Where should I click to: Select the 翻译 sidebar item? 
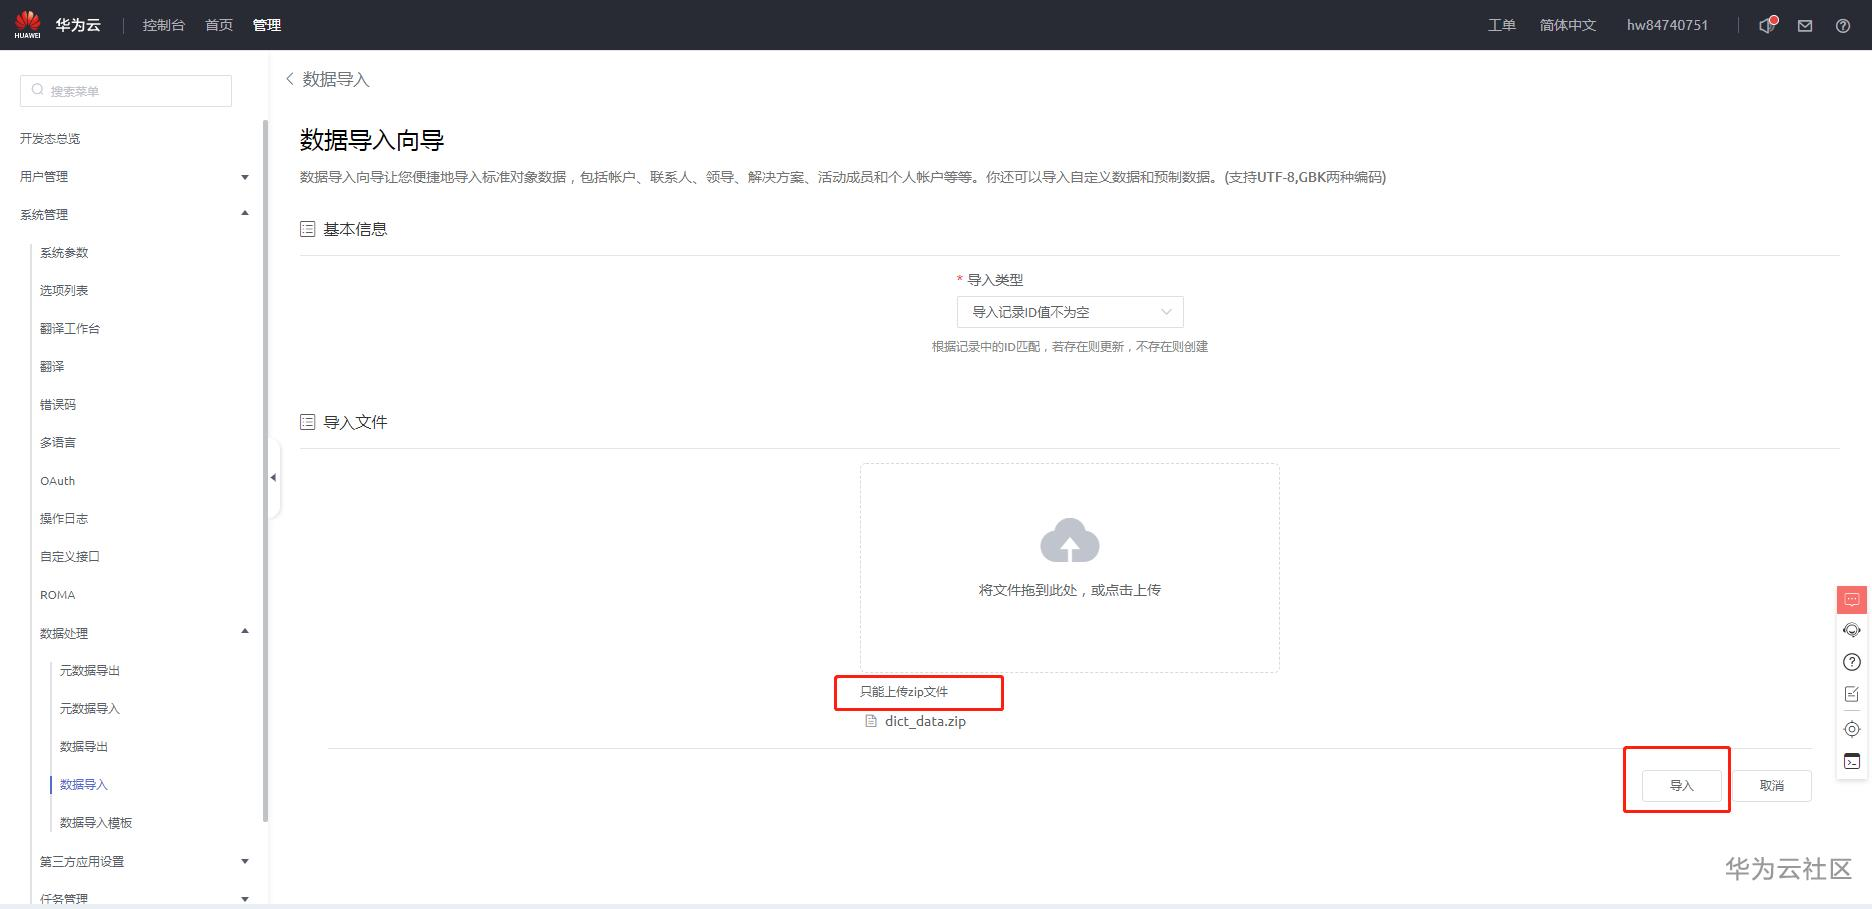(52, 367)
